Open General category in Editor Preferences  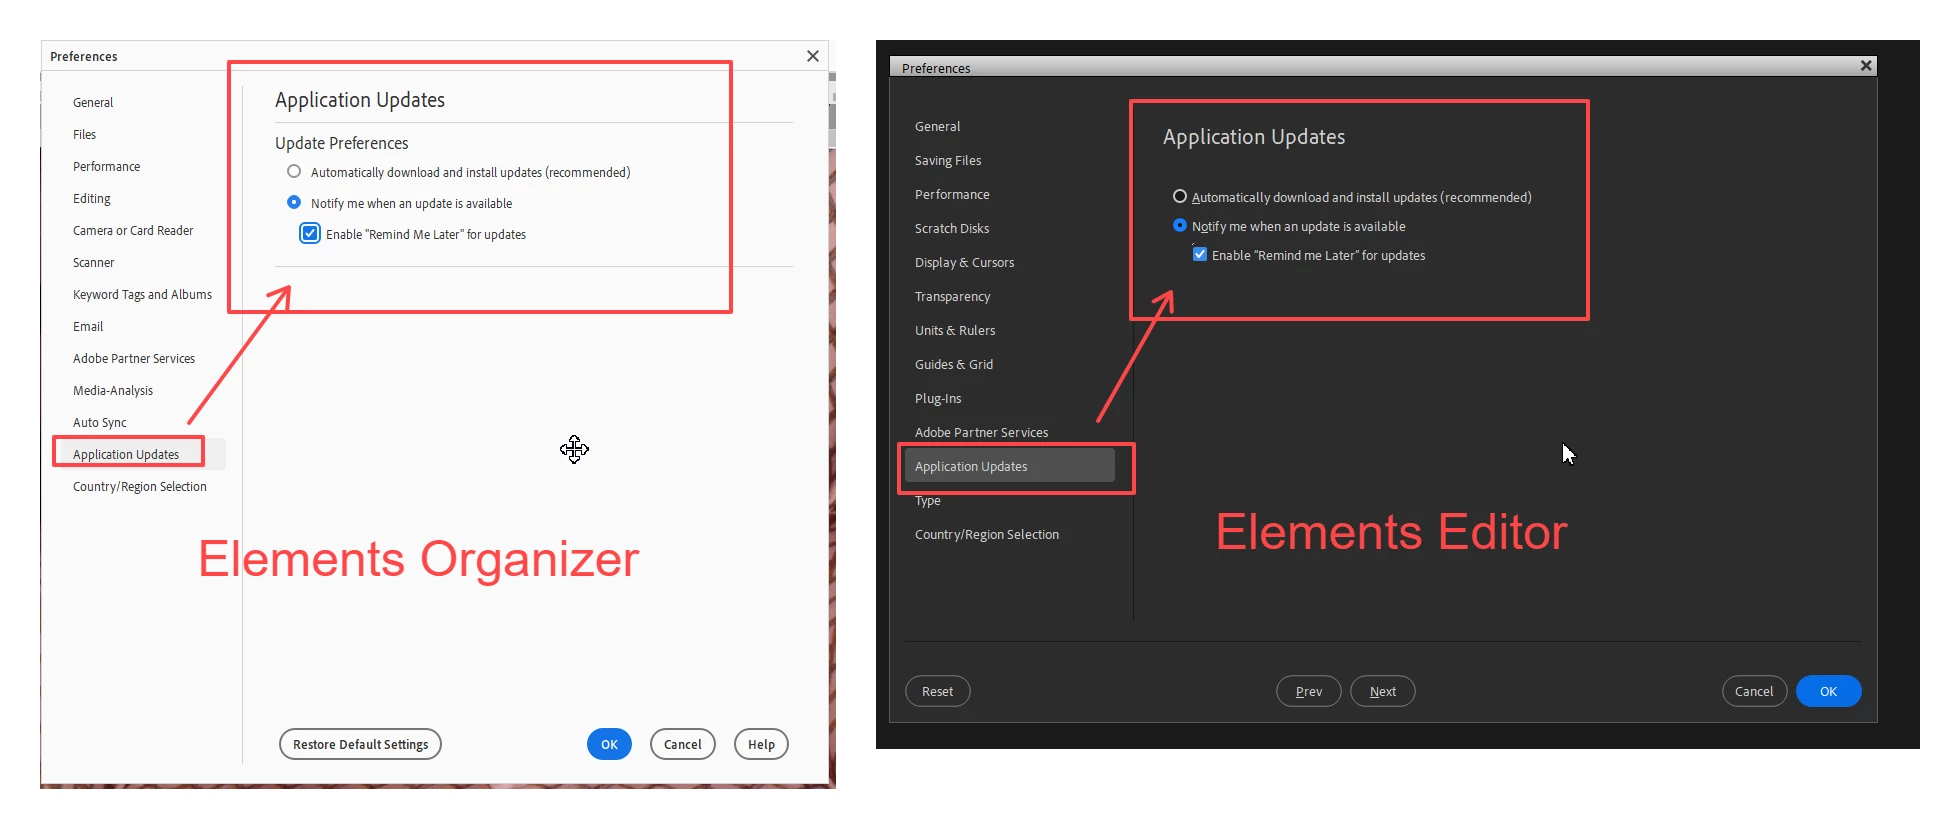937,126
